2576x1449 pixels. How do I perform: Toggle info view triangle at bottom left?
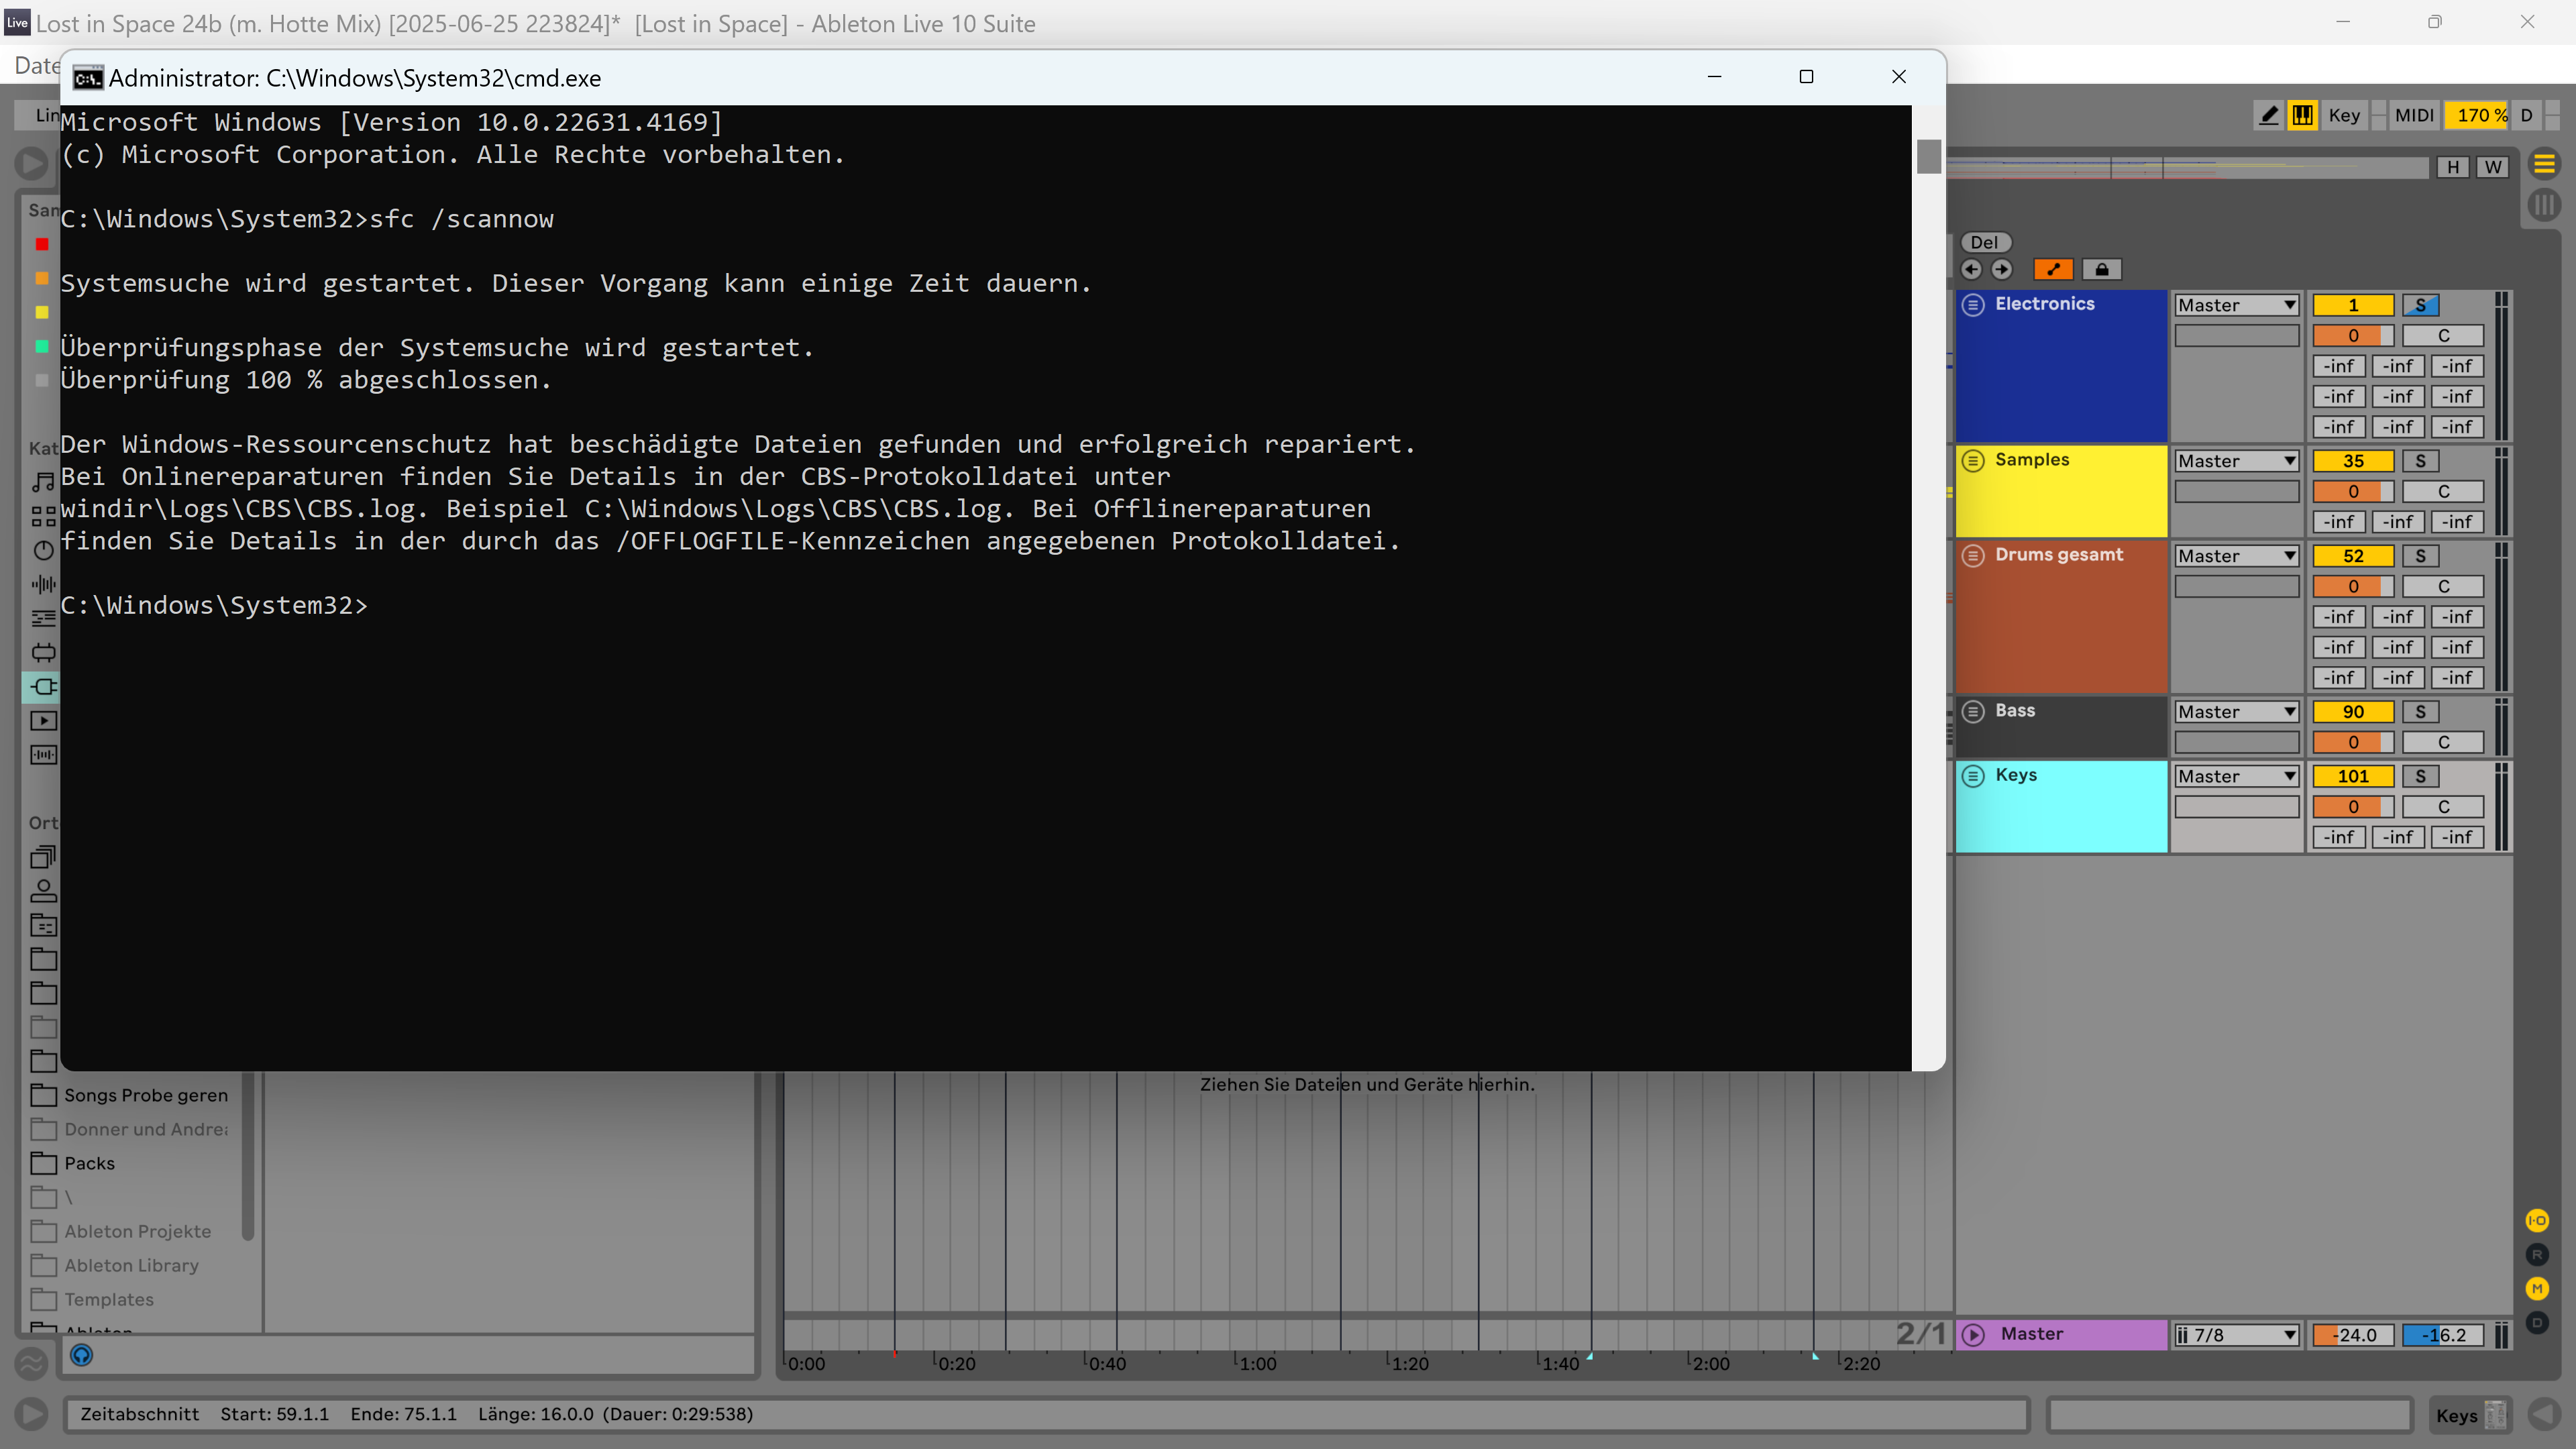click(31, 1414)
